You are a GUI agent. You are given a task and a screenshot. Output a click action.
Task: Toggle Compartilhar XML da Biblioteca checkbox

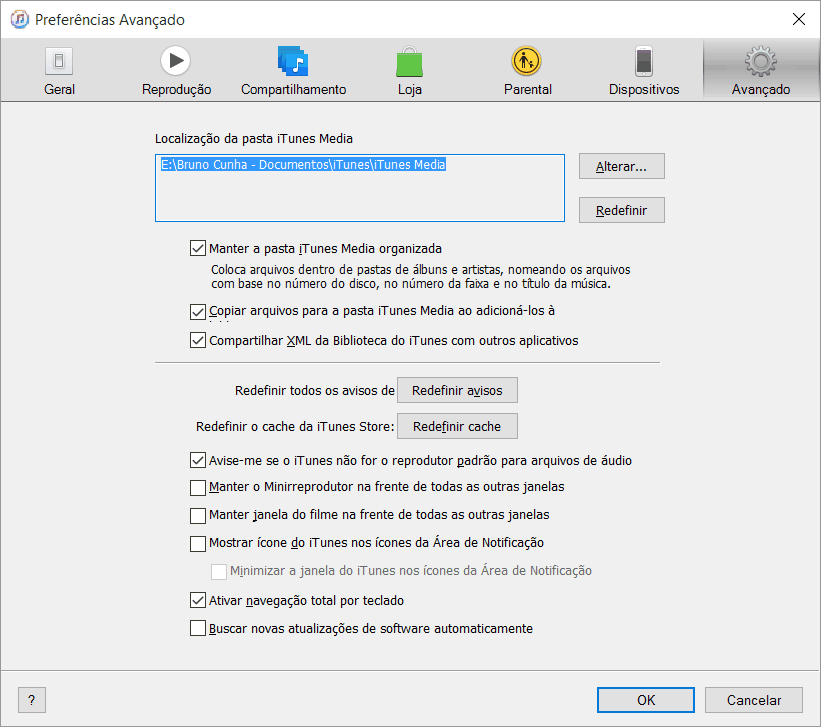click(x=197, y=340)
